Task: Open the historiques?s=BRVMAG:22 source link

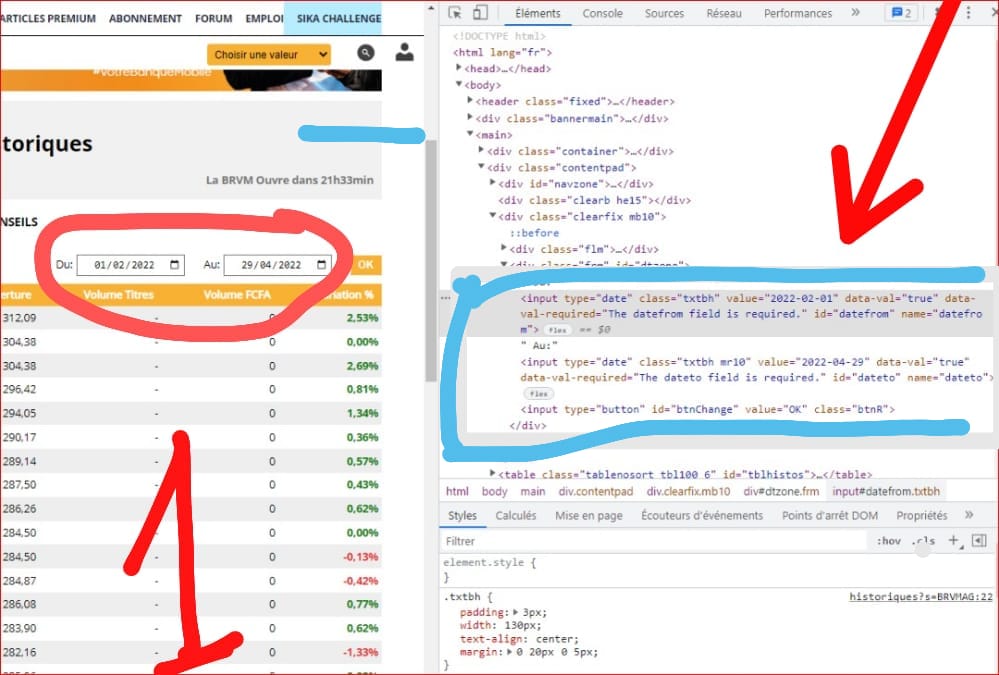Action: click(921, 597)
